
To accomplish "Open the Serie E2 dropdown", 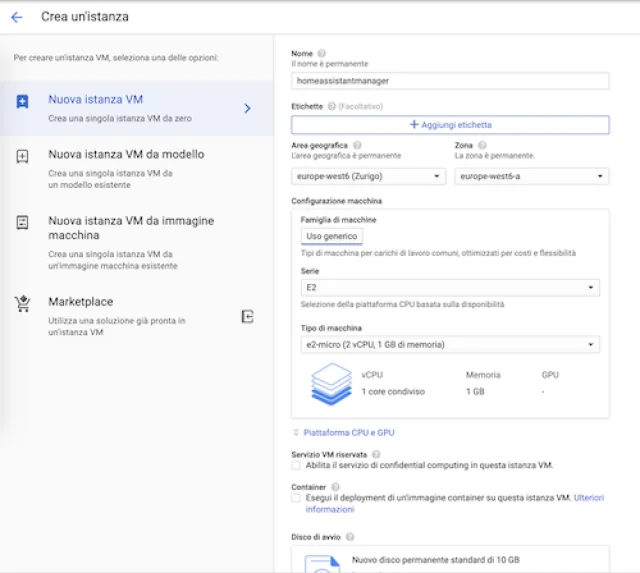I will (x=449, y=288).
